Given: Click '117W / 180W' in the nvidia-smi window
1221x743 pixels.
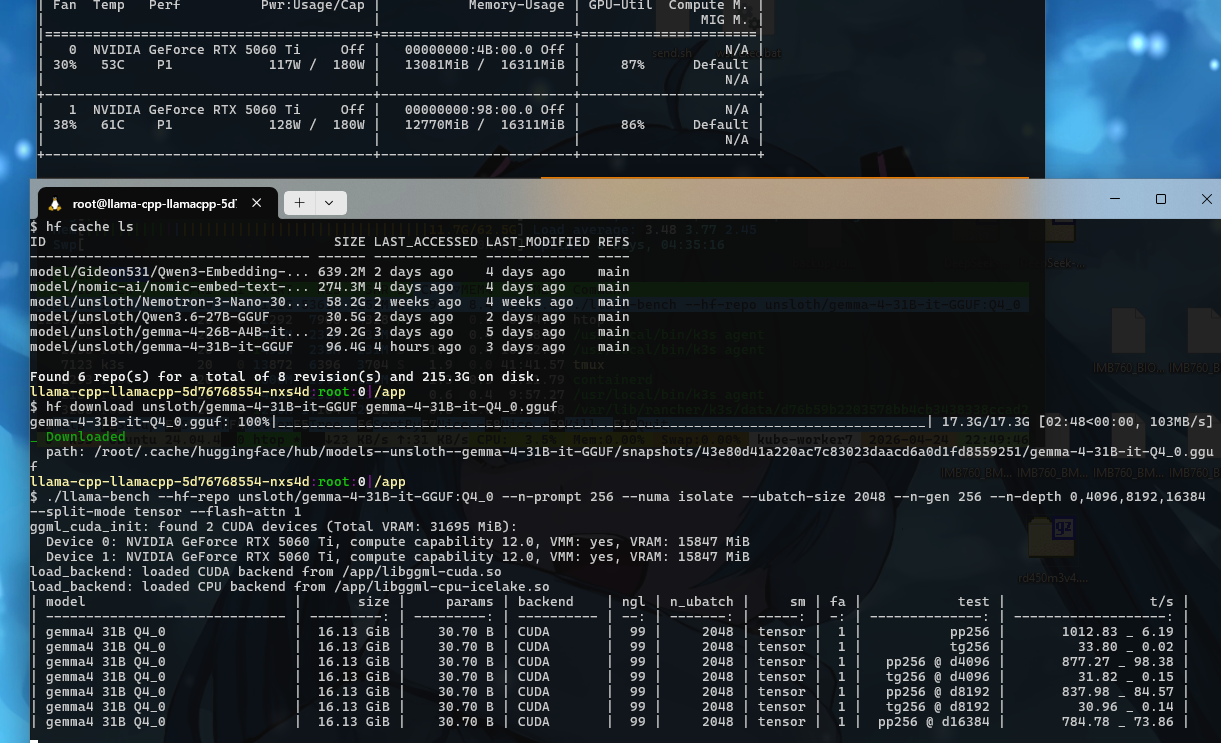Looking at the screenshot, I should (x=317, y=65).
